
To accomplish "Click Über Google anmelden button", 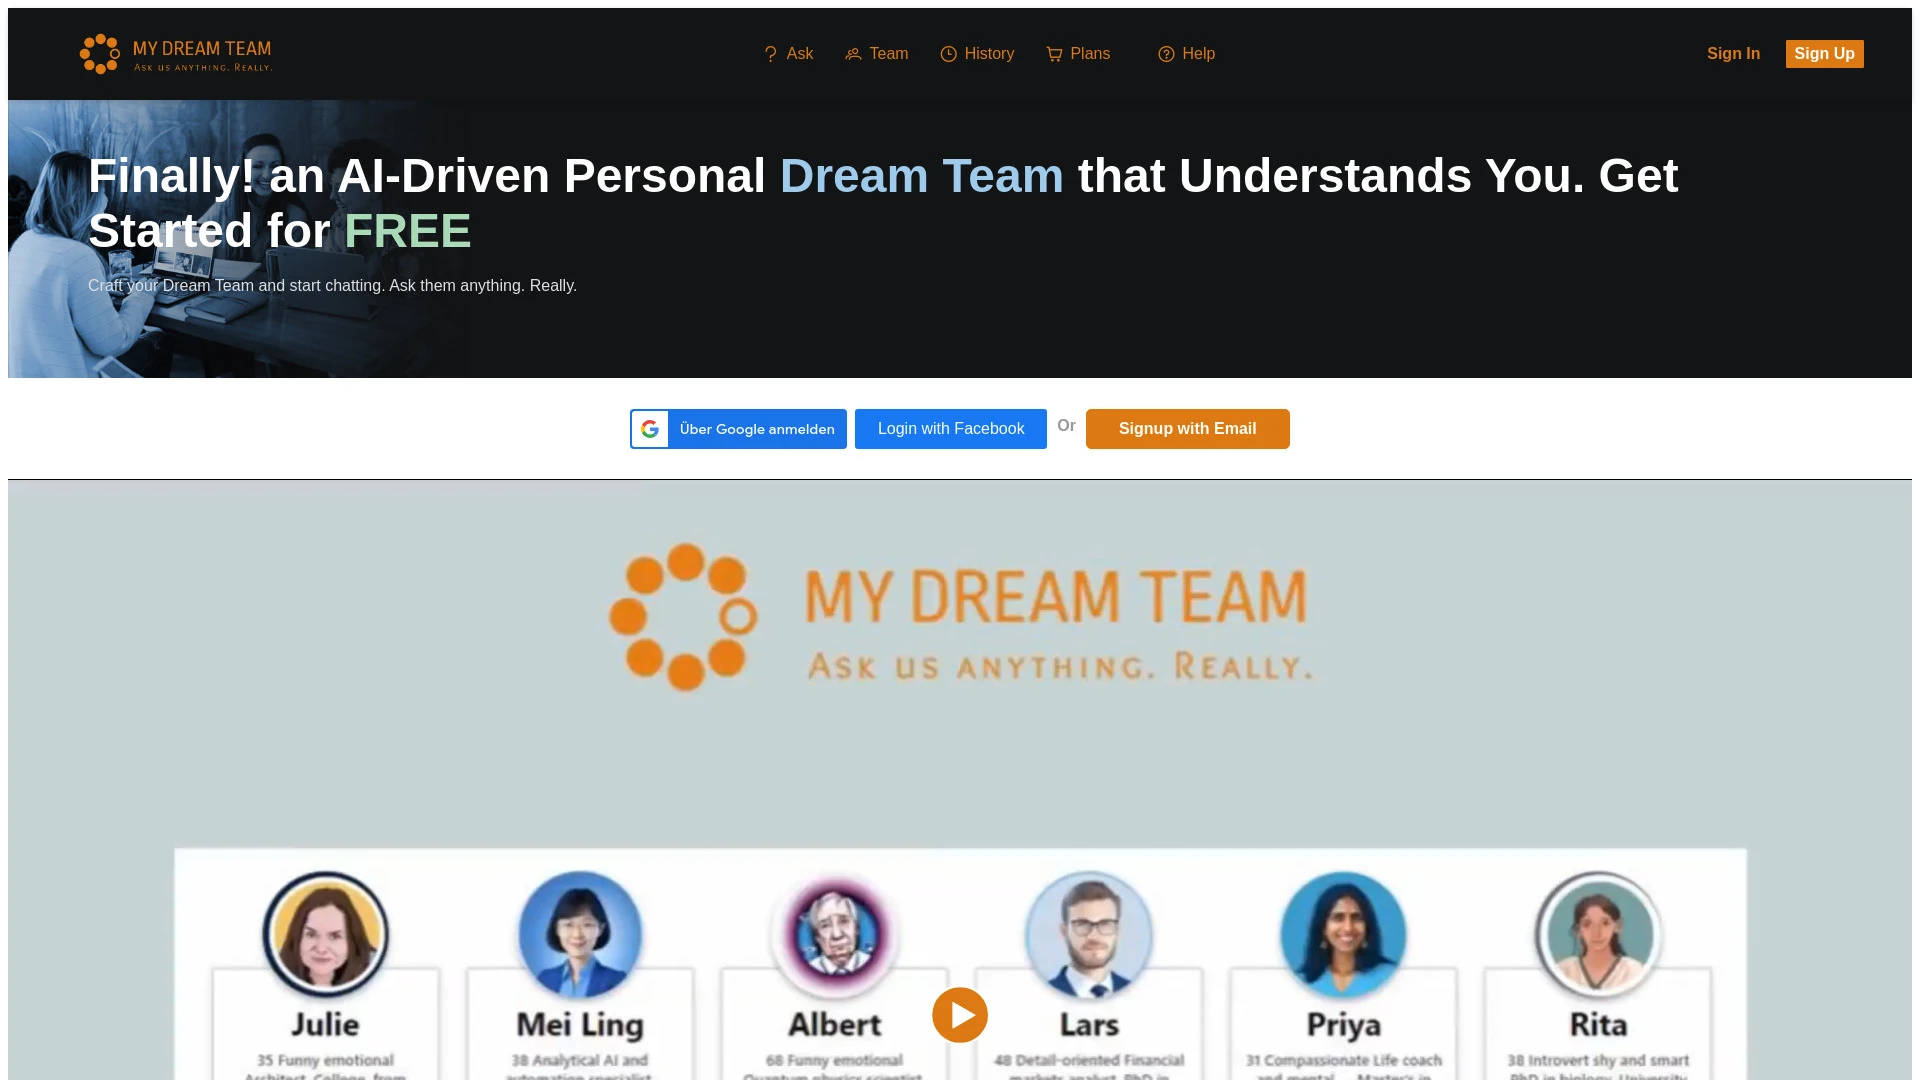I will [737, 427].
